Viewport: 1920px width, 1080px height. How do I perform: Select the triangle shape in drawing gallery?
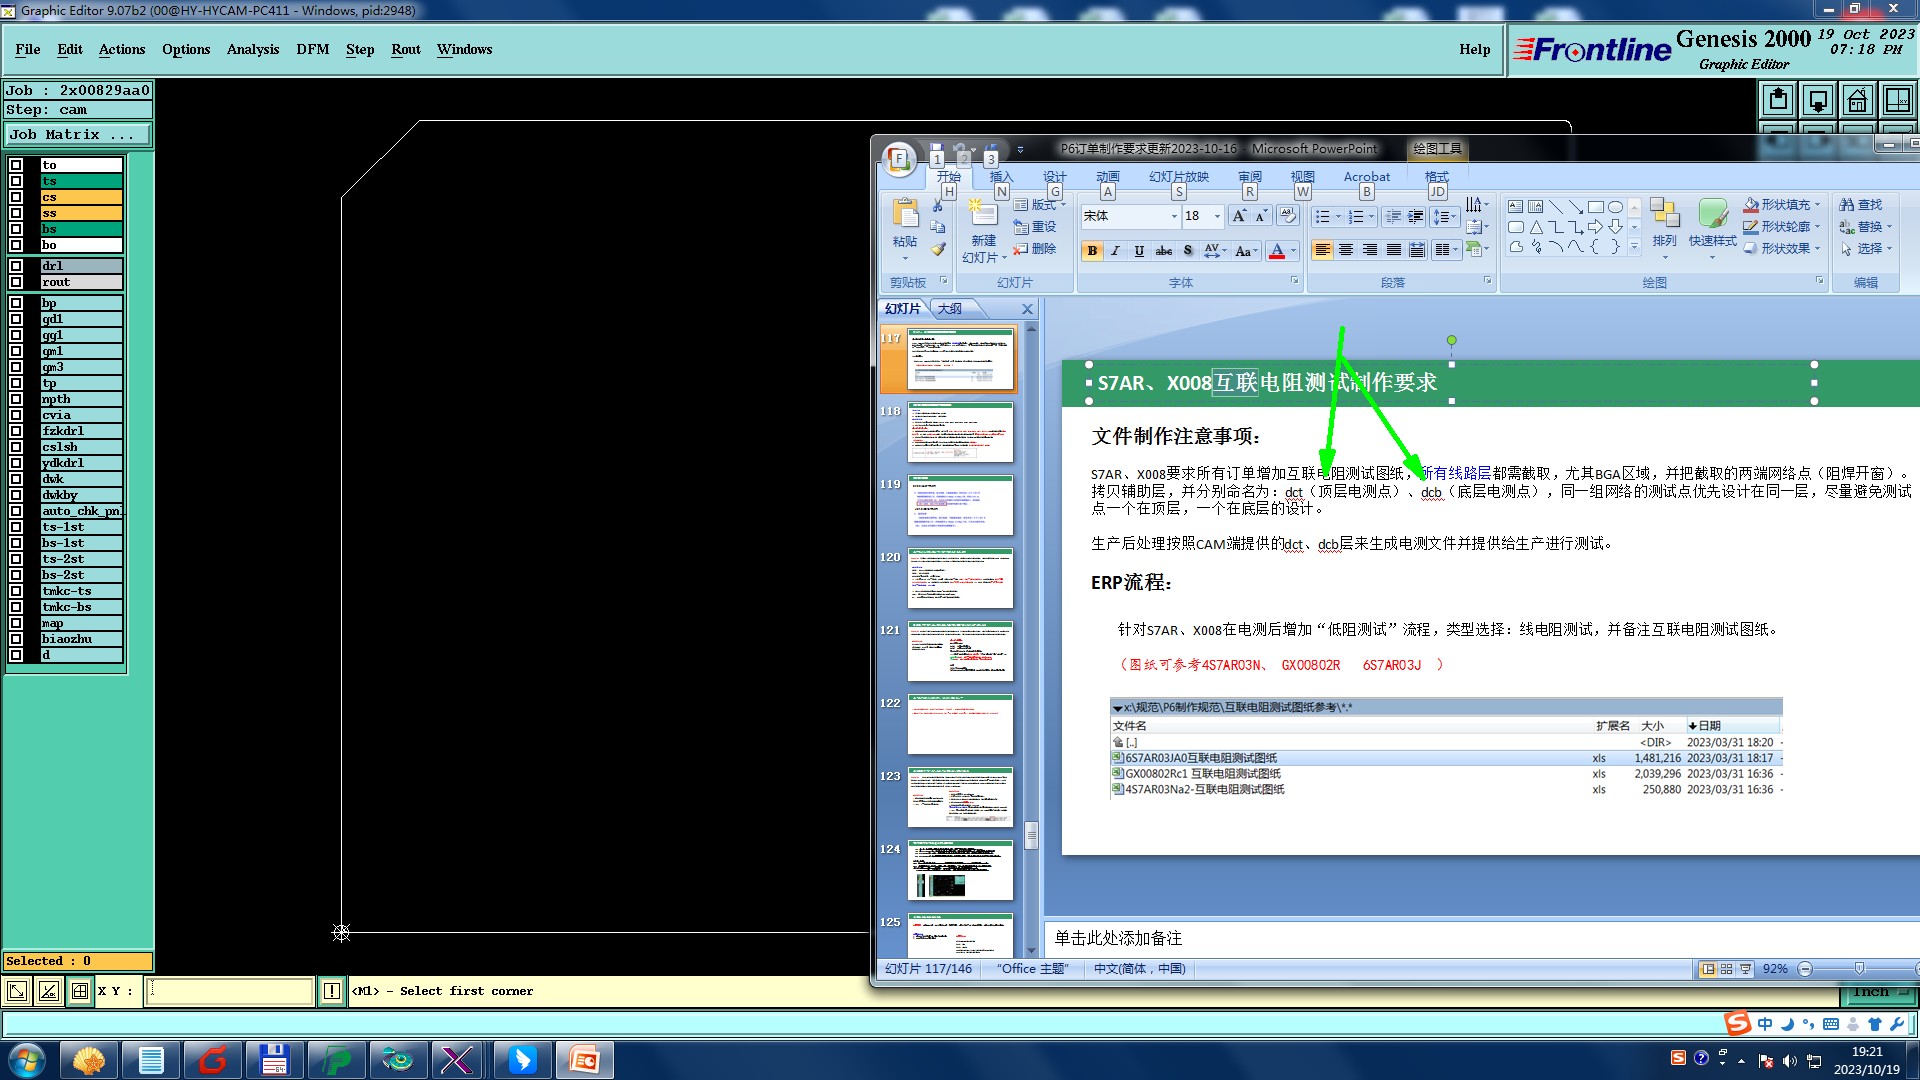click(x=1536, y=227)
